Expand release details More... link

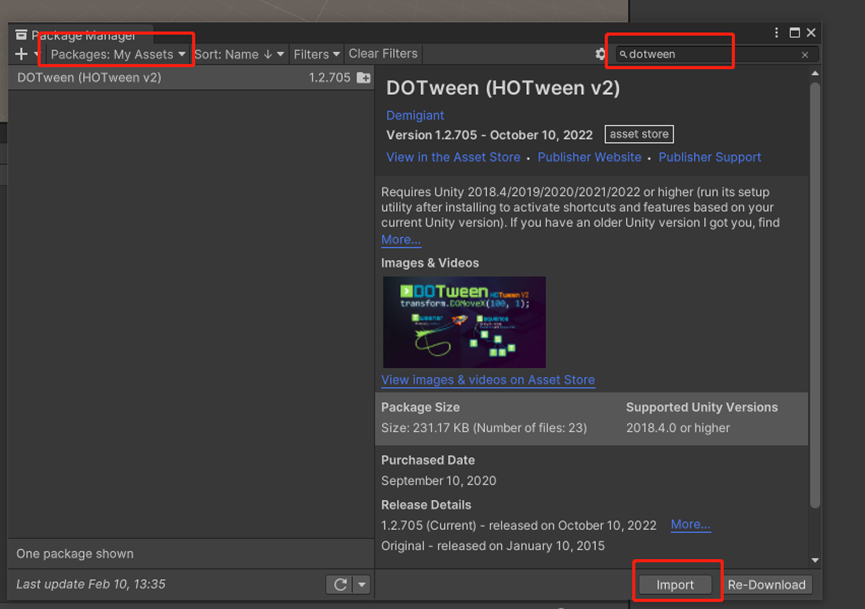(690, 525)
